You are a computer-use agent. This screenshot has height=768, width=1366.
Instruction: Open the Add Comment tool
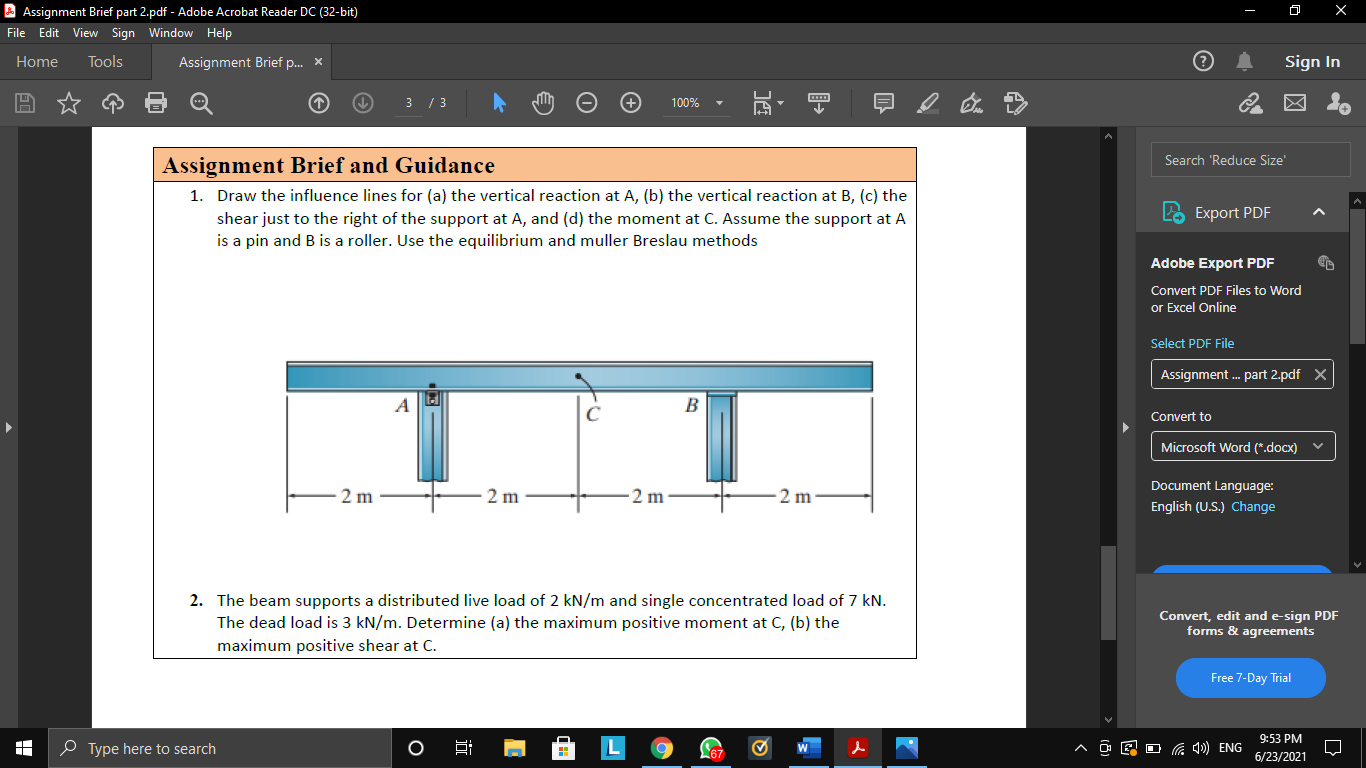[883, 103]
